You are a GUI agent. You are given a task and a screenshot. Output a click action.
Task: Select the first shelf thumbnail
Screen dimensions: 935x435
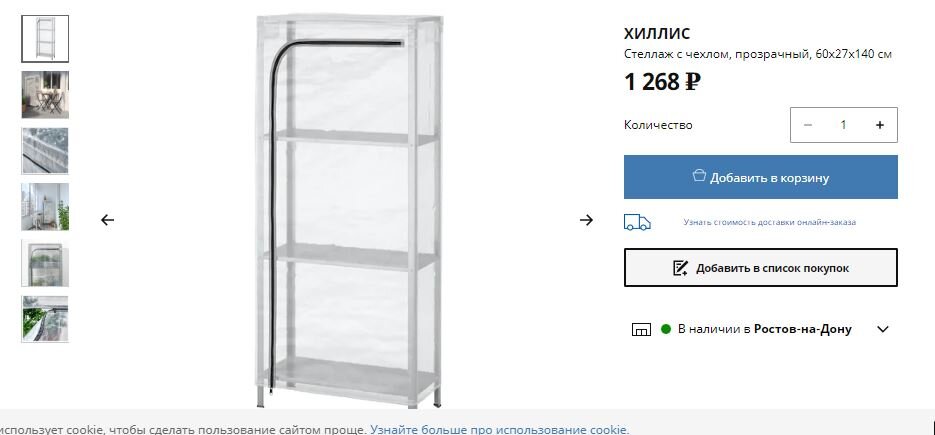coord(45,39)
